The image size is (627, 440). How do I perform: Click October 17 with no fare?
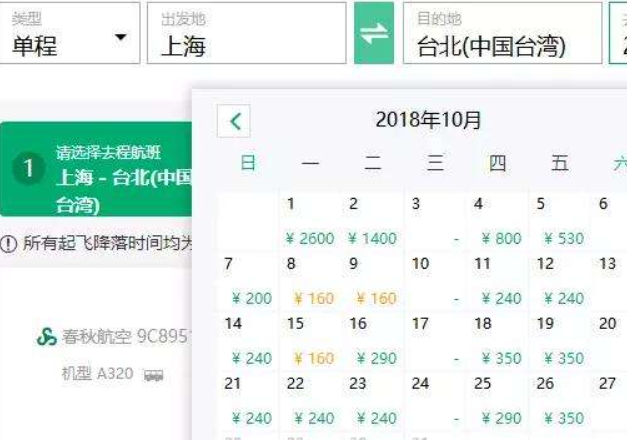[x=435, y=342]
